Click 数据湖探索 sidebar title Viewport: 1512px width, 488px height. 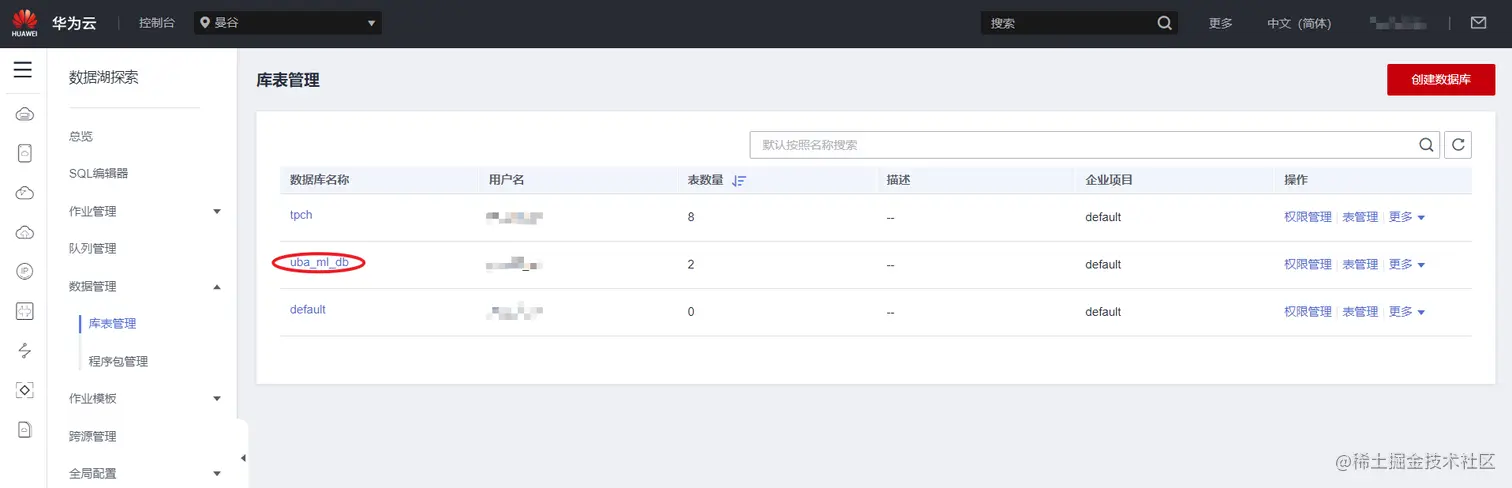pyautogui.click(x=104, y=78)
